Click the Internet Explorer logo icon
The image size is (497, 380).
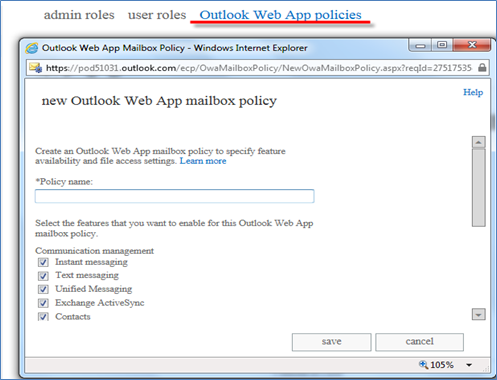tap(32, 48)
